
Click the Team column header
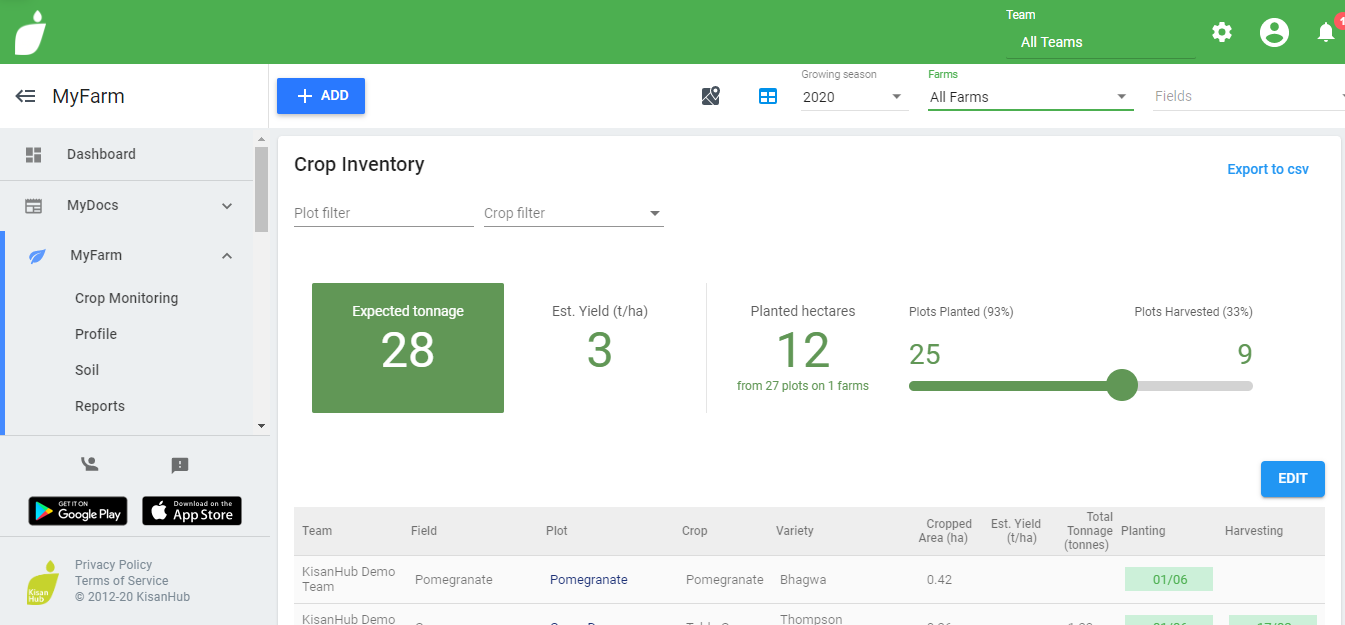tap(317, 531)
